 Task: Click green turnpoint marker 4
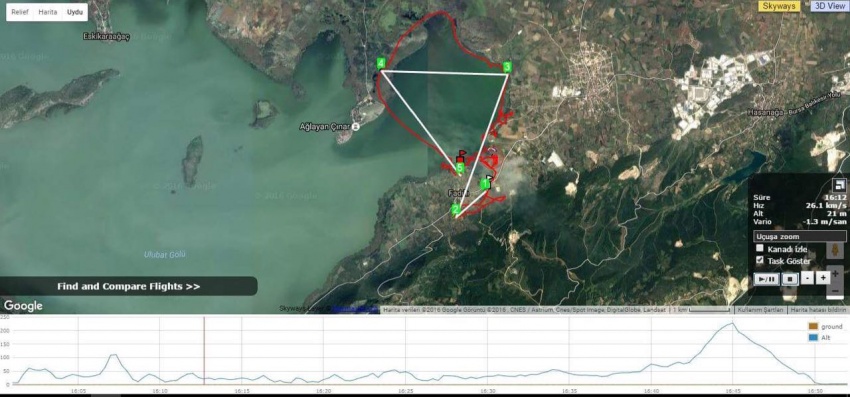(382, 63)
